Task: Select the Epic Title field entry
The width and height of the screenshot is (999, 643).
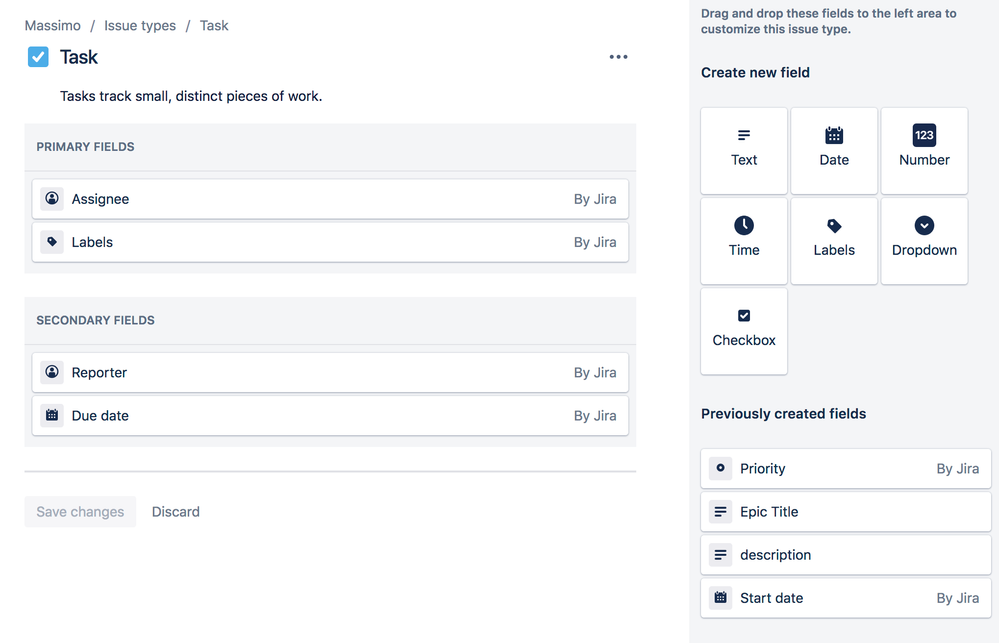Action: tap(845, 511)
